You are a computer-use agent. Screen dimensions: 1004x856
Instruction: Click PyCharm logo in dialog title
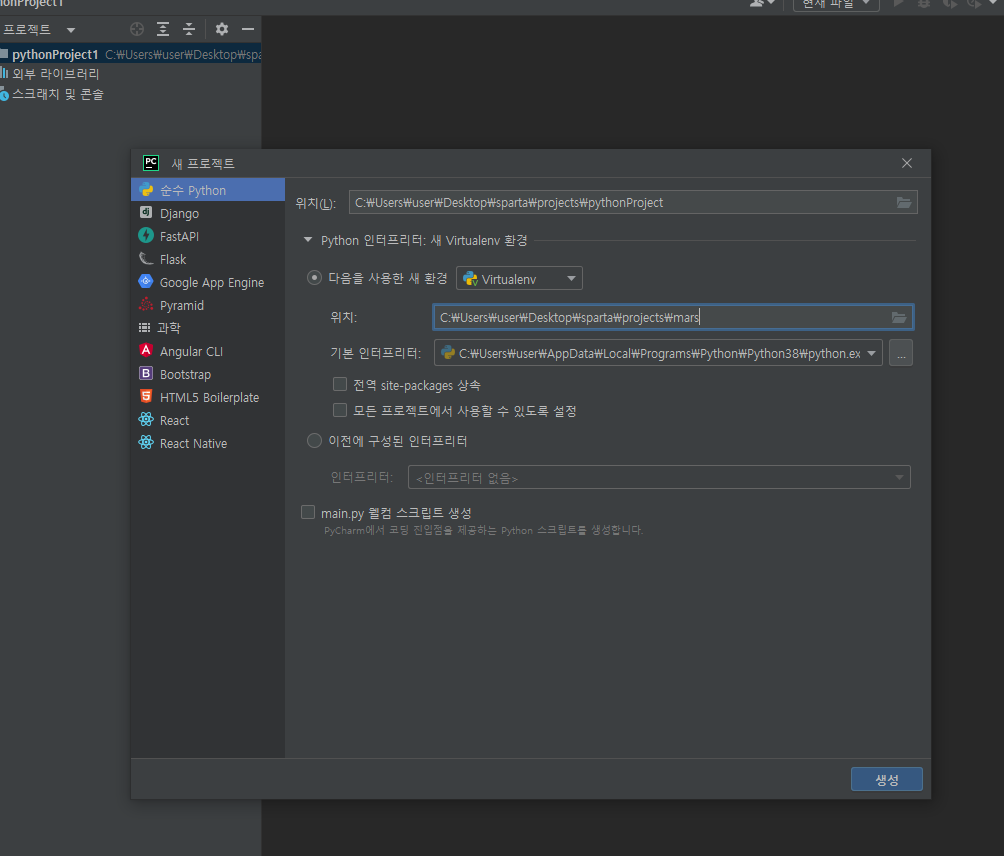[151, 163]
